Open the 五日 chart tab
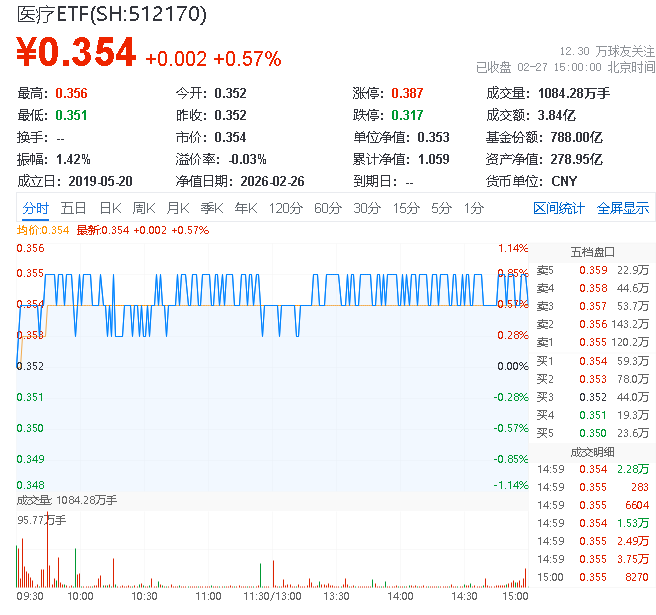Viewport: 656px width, 615px height. click(73, 208)
